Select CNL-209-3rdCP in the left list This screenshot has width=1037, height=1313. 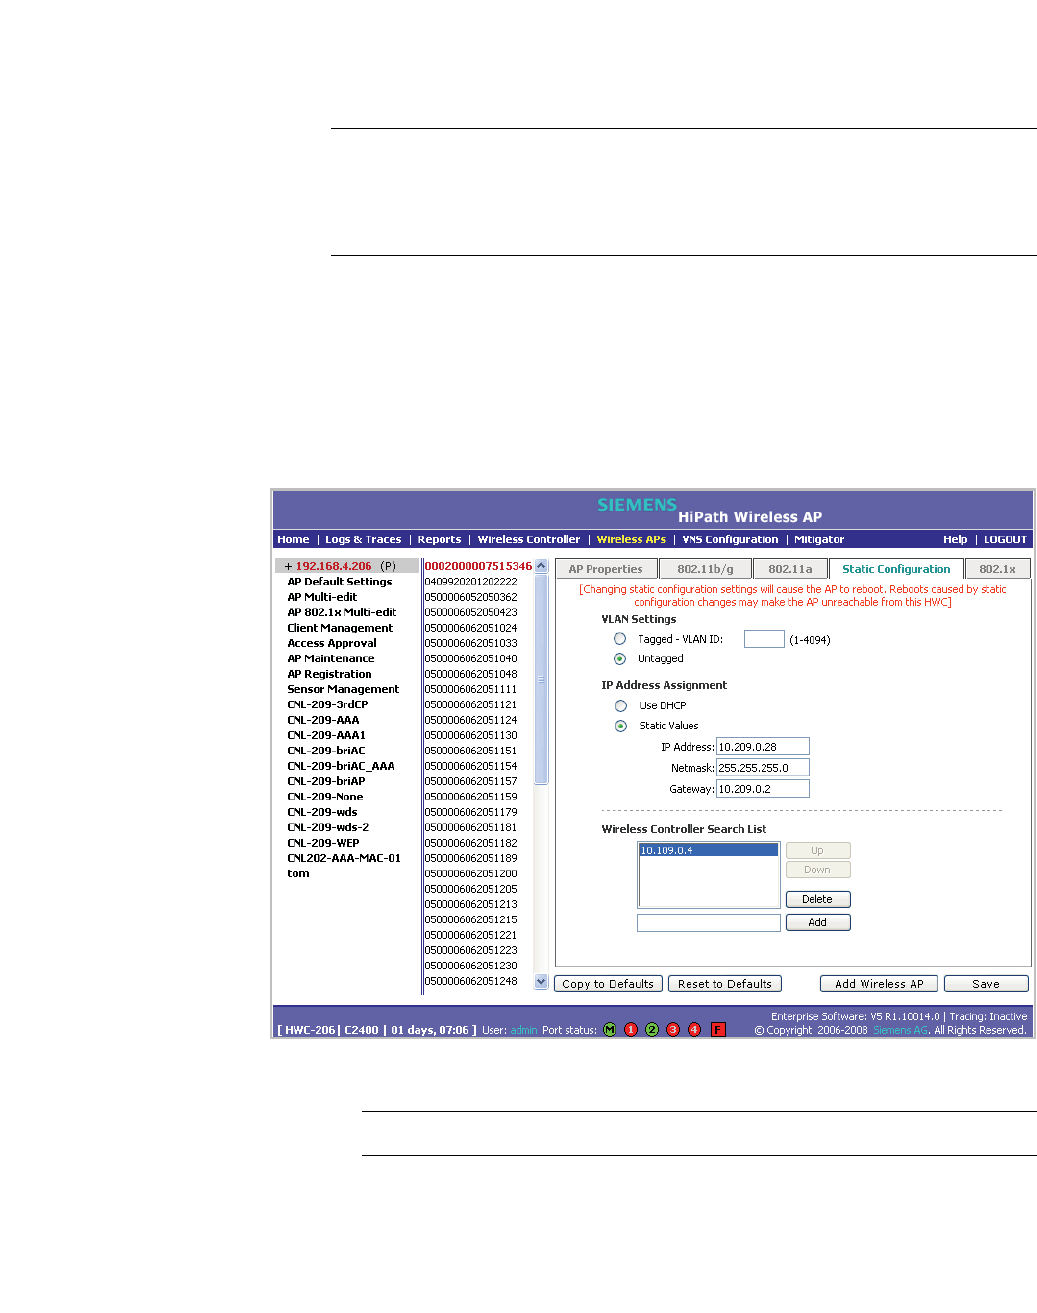pos(328,704)
